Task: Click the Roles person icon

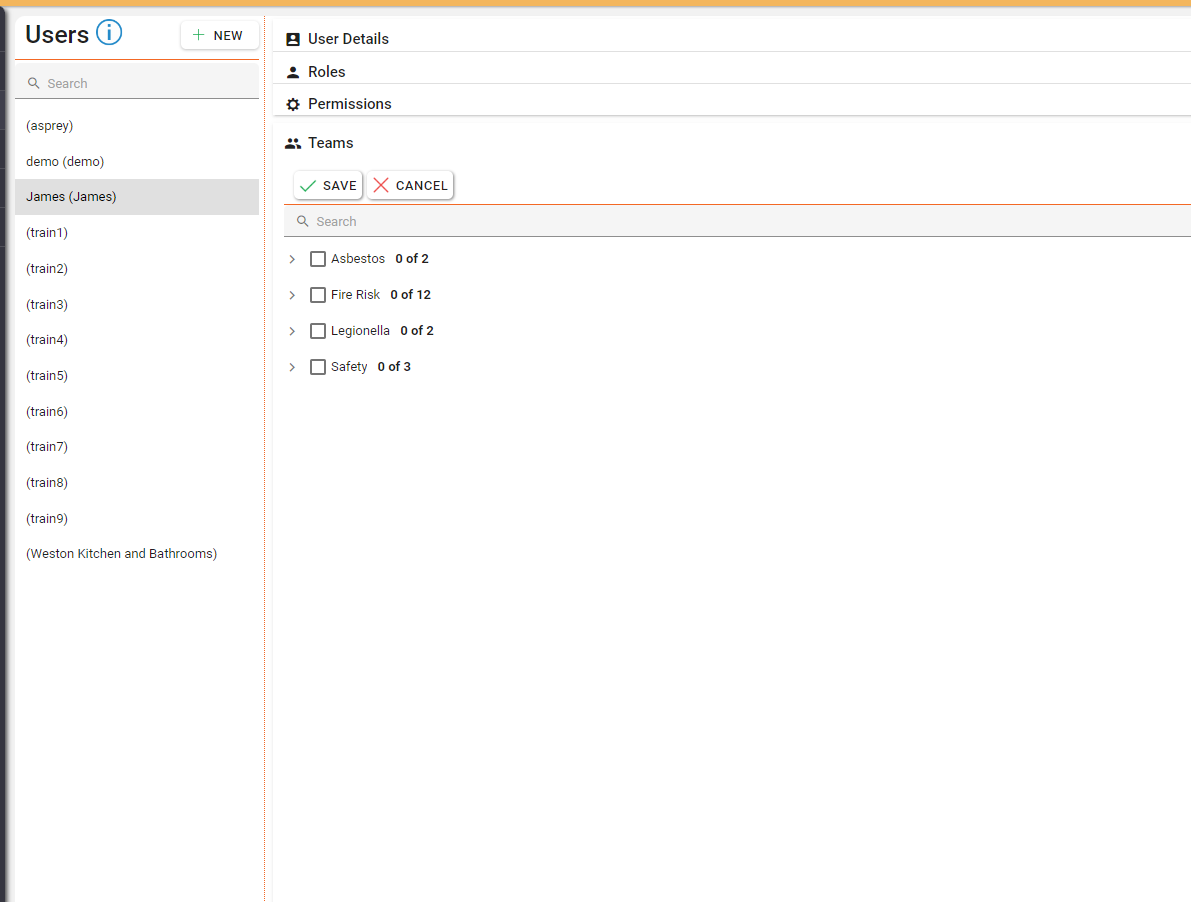Action: 293,72
